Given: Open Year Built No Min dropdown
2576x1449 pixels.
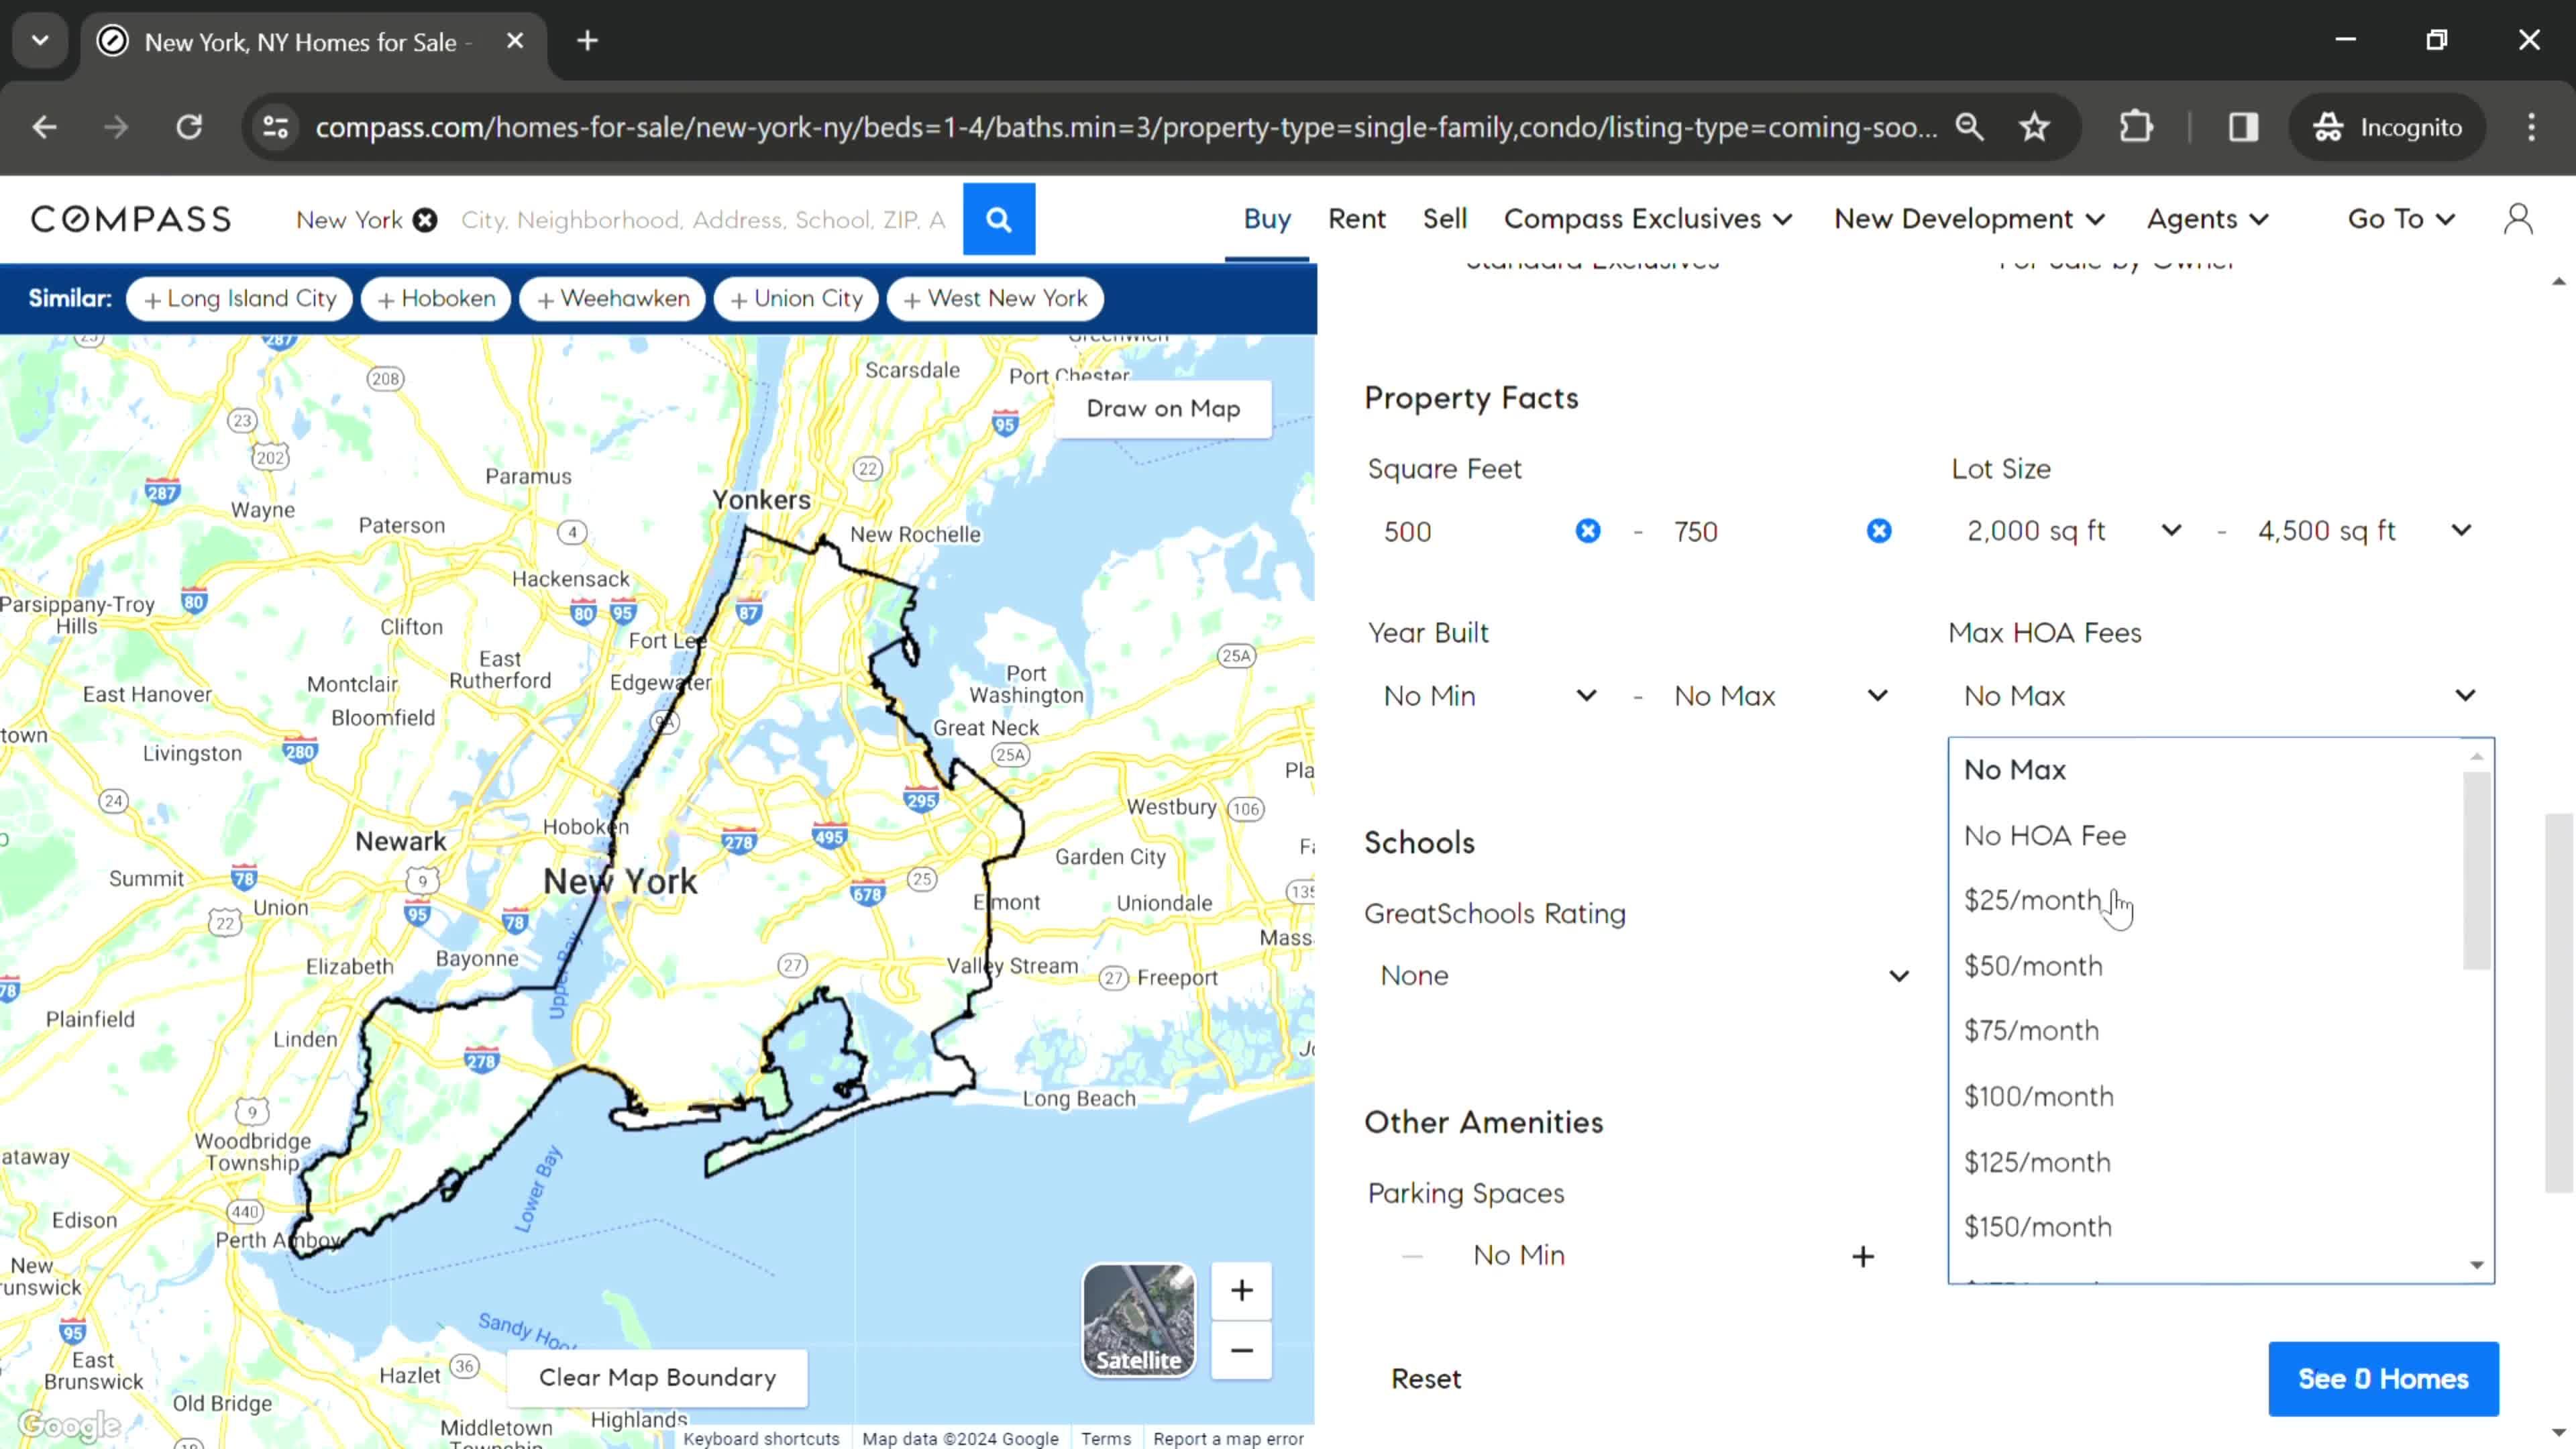Looking at the screenshot, I should point(1490,696).
